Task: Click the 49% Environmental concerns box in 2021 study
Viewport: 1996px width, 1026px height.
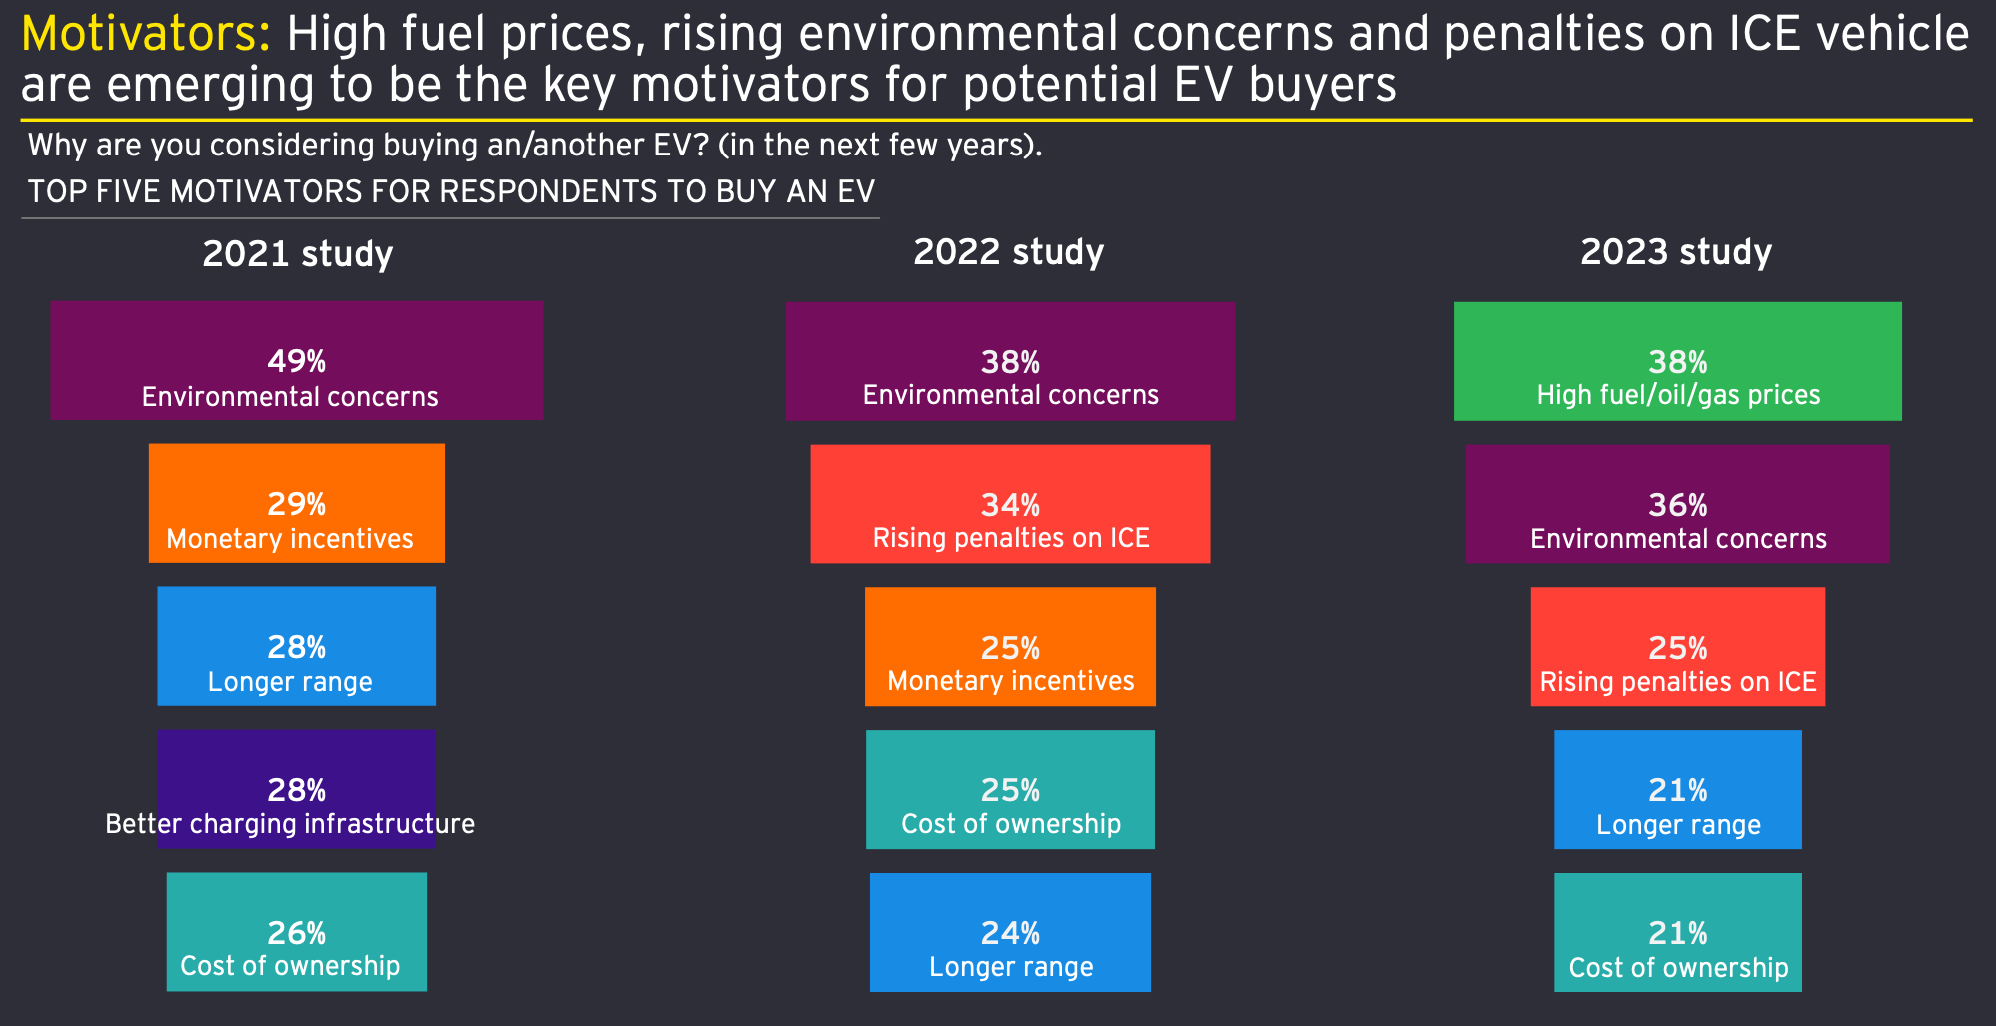Action: 297,360
